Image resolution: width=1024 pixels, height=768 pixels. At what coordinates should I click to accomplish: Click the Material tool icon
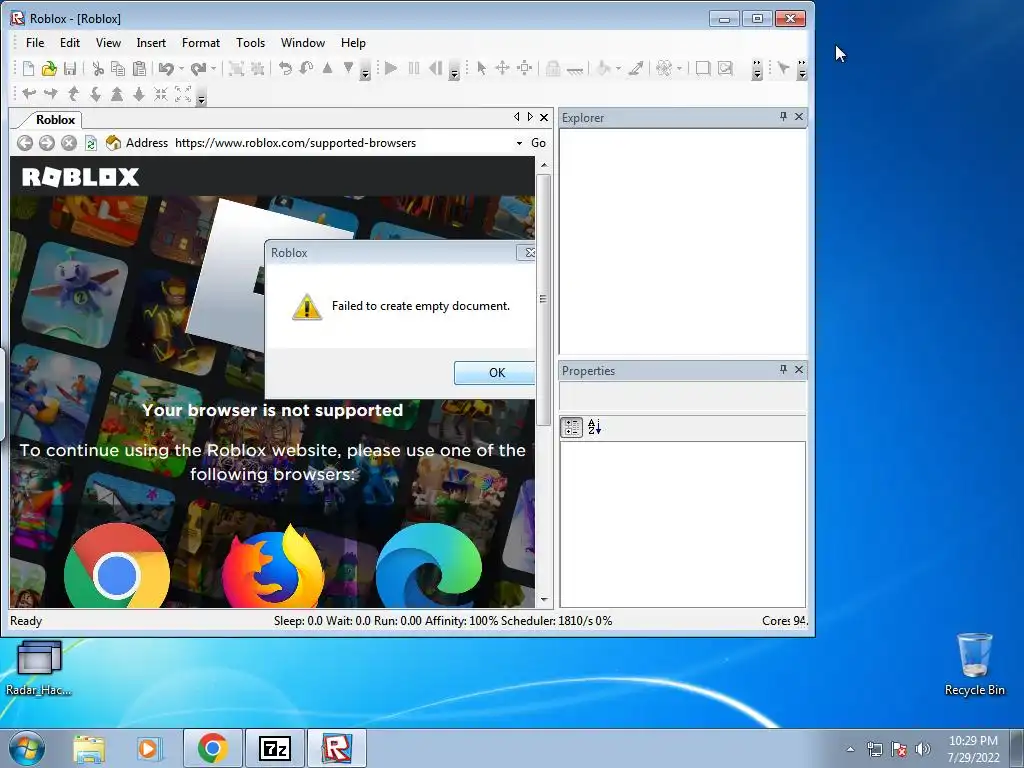664,68
